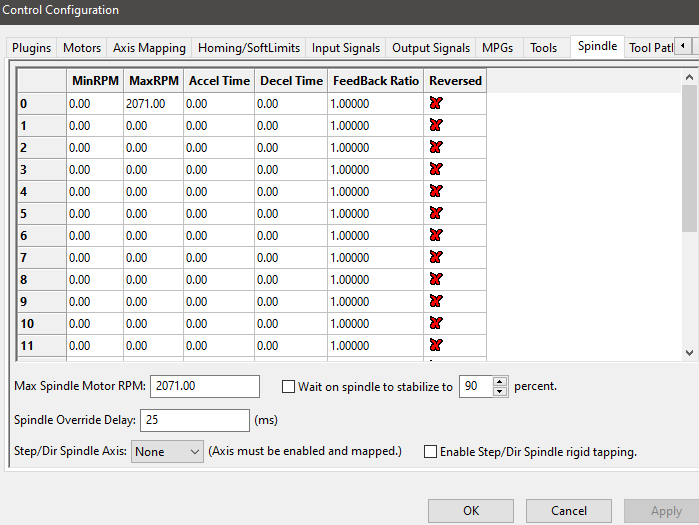
Task: Toggle Reversed red X for spindle range 5
Action: [x=436, y=213]
